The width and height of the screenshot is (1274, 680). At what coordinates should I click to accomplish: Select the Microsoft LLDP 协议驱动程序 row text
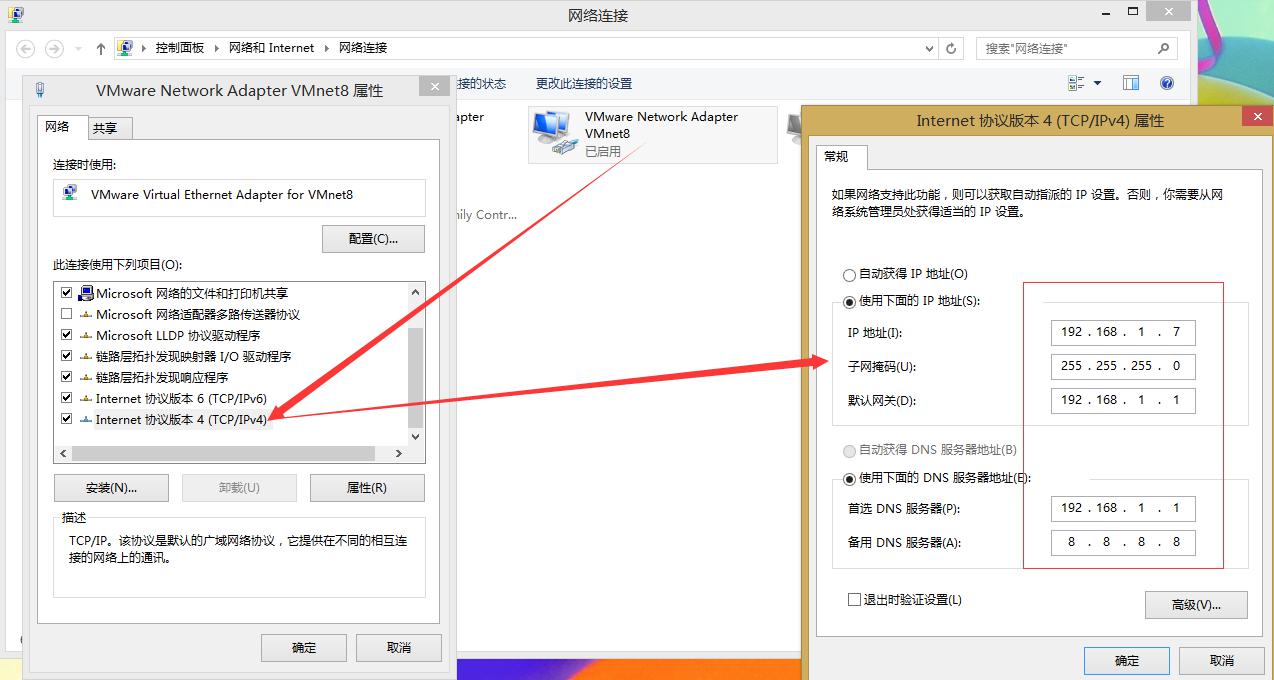(x=178, y=335)
